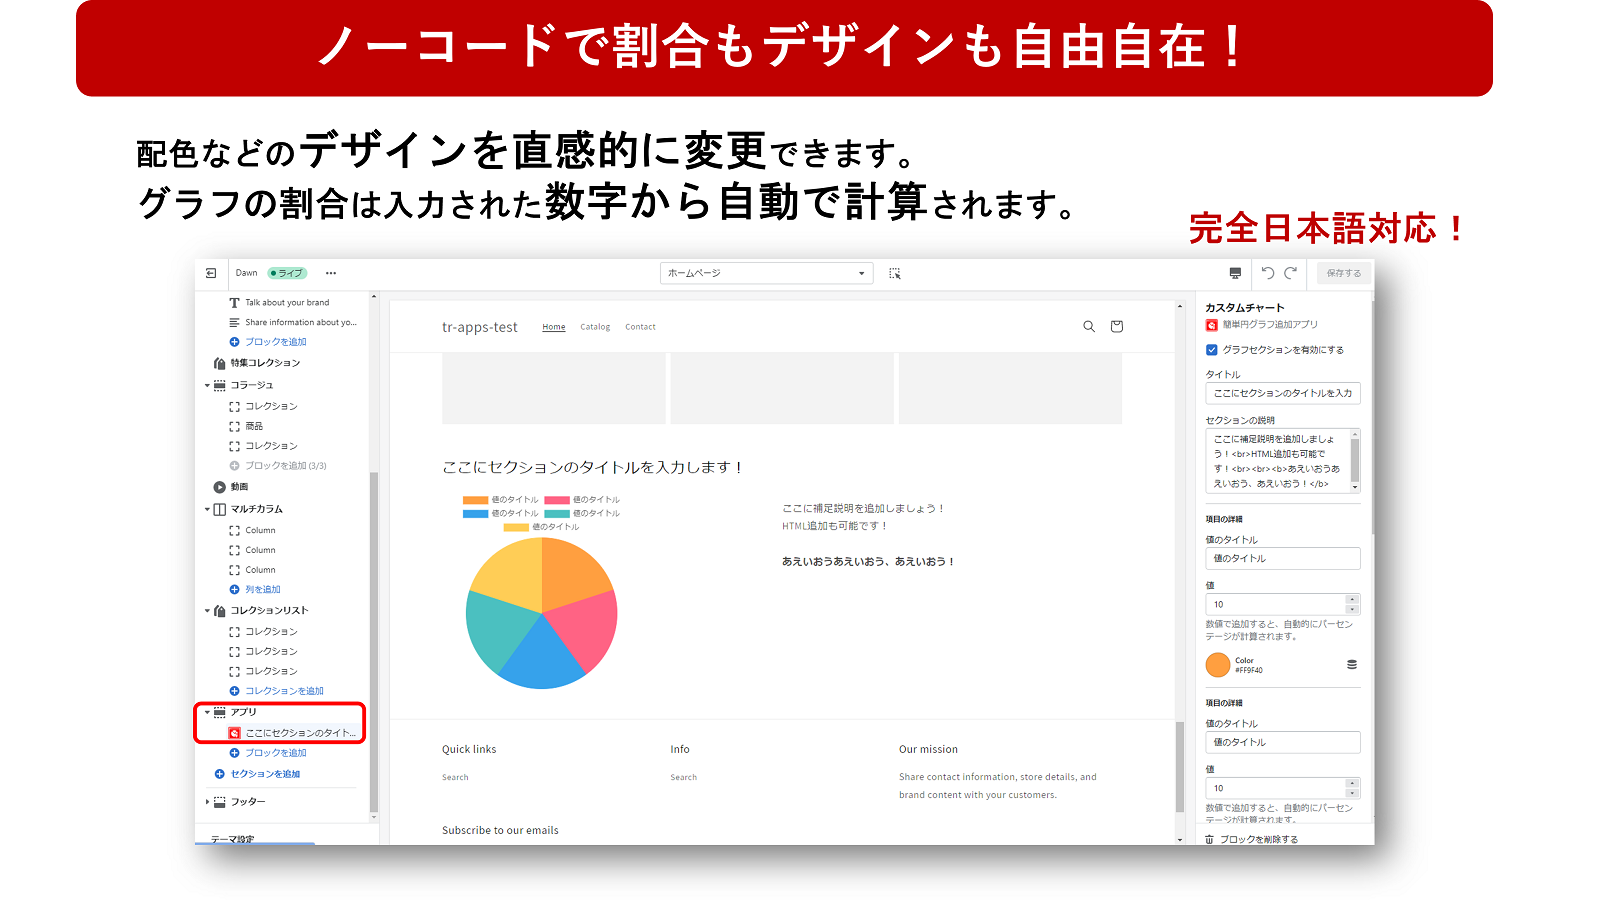Collapse the コラージュ section arrow

207,385
